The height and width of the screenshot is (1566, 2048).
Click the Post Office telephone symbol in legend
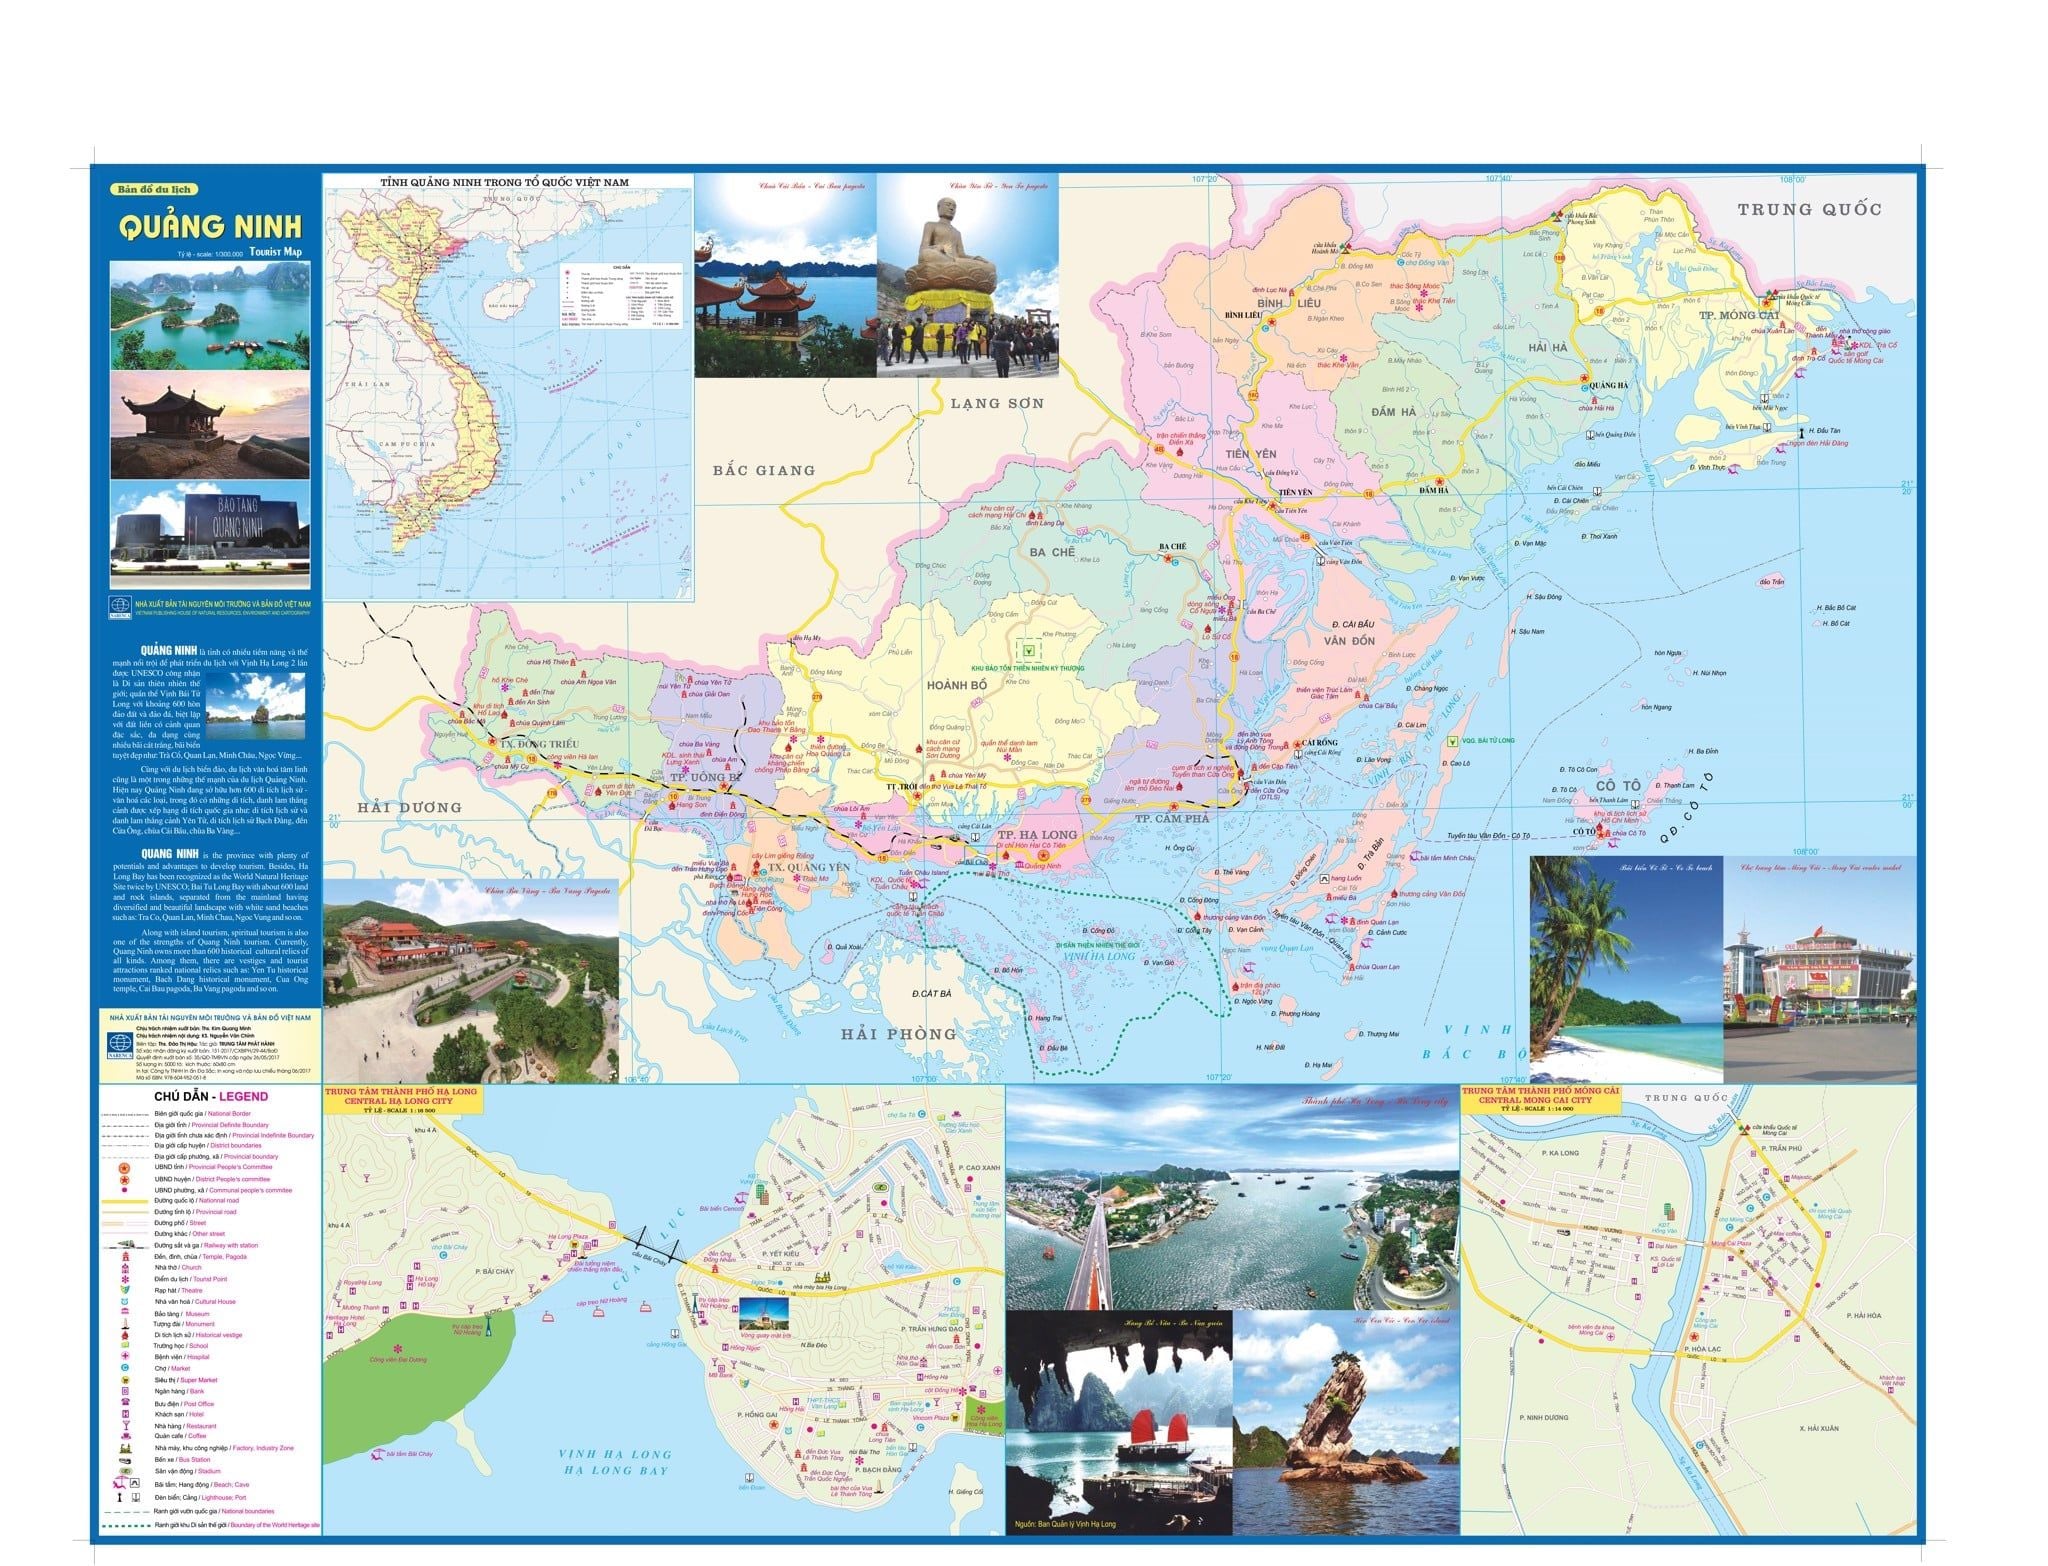coord(125,1402)
